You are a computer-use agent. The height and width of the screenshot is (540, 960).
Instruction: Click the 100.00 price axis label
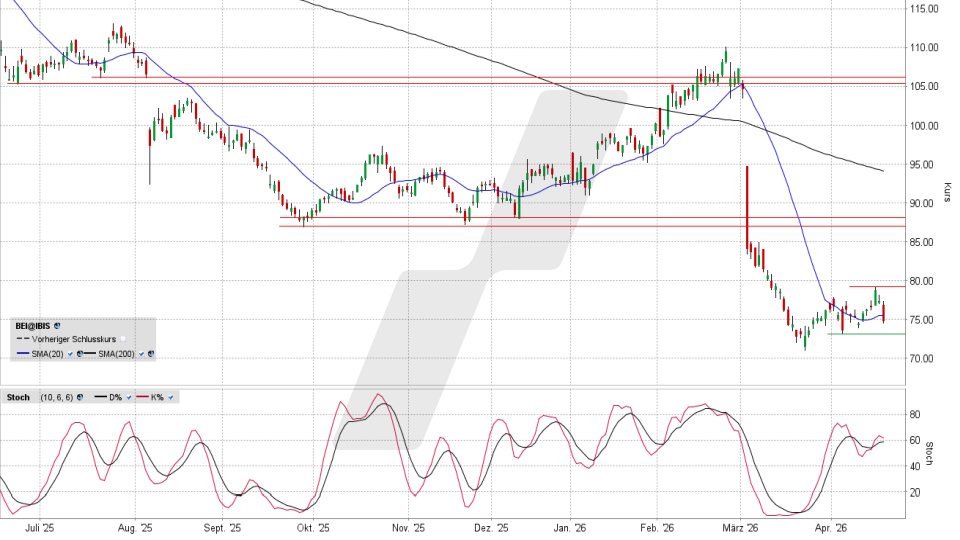pos(923,126)
